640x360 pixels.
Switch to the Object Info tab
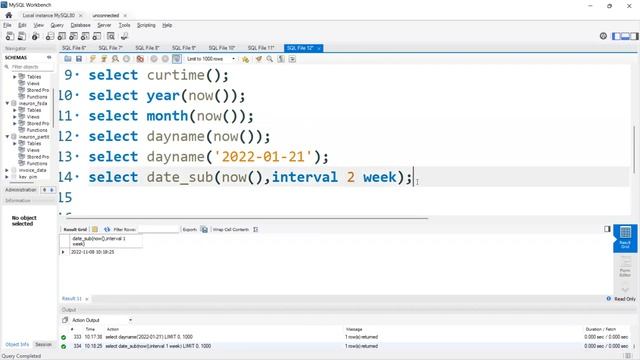click(x=17, y=344)
